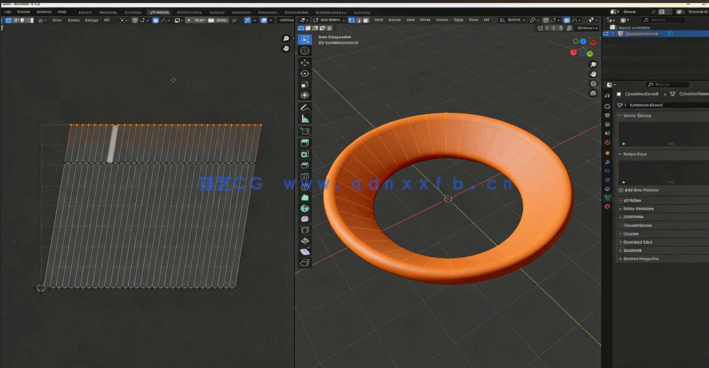Select the Spin tool
This screenshot has height=368, width=709.
point(305,208)
